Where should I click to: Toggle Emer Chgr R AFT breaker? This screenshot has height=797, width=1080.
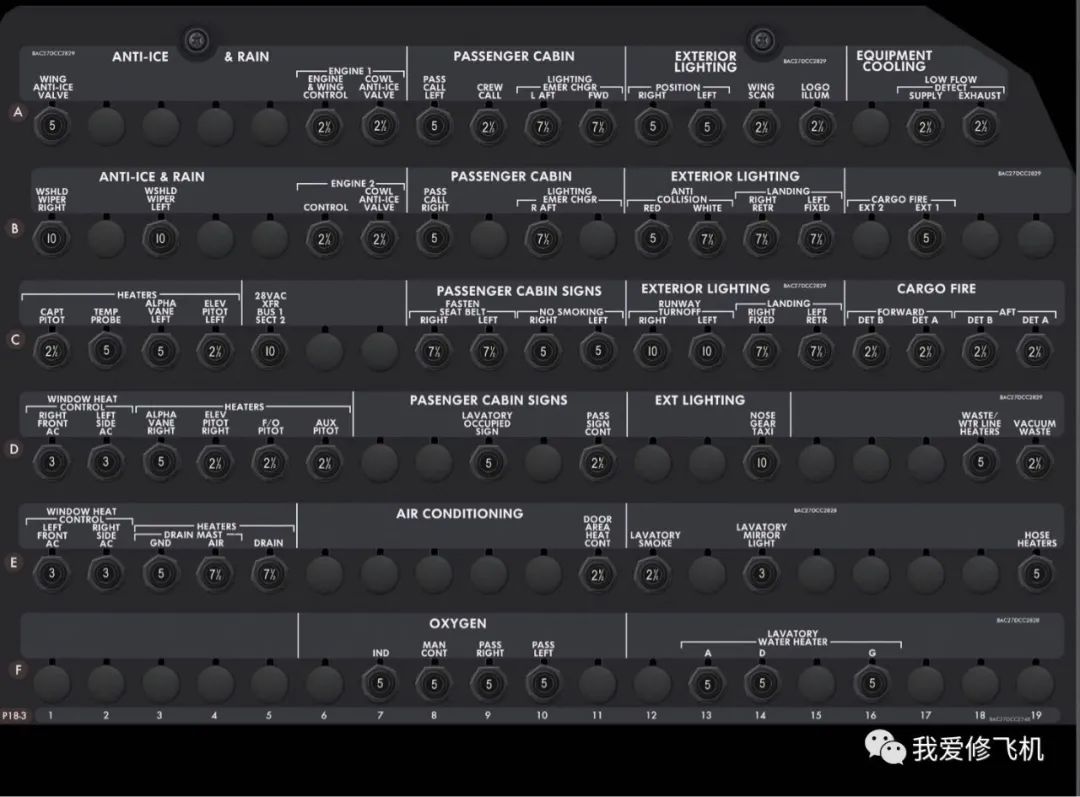point(543,239)
